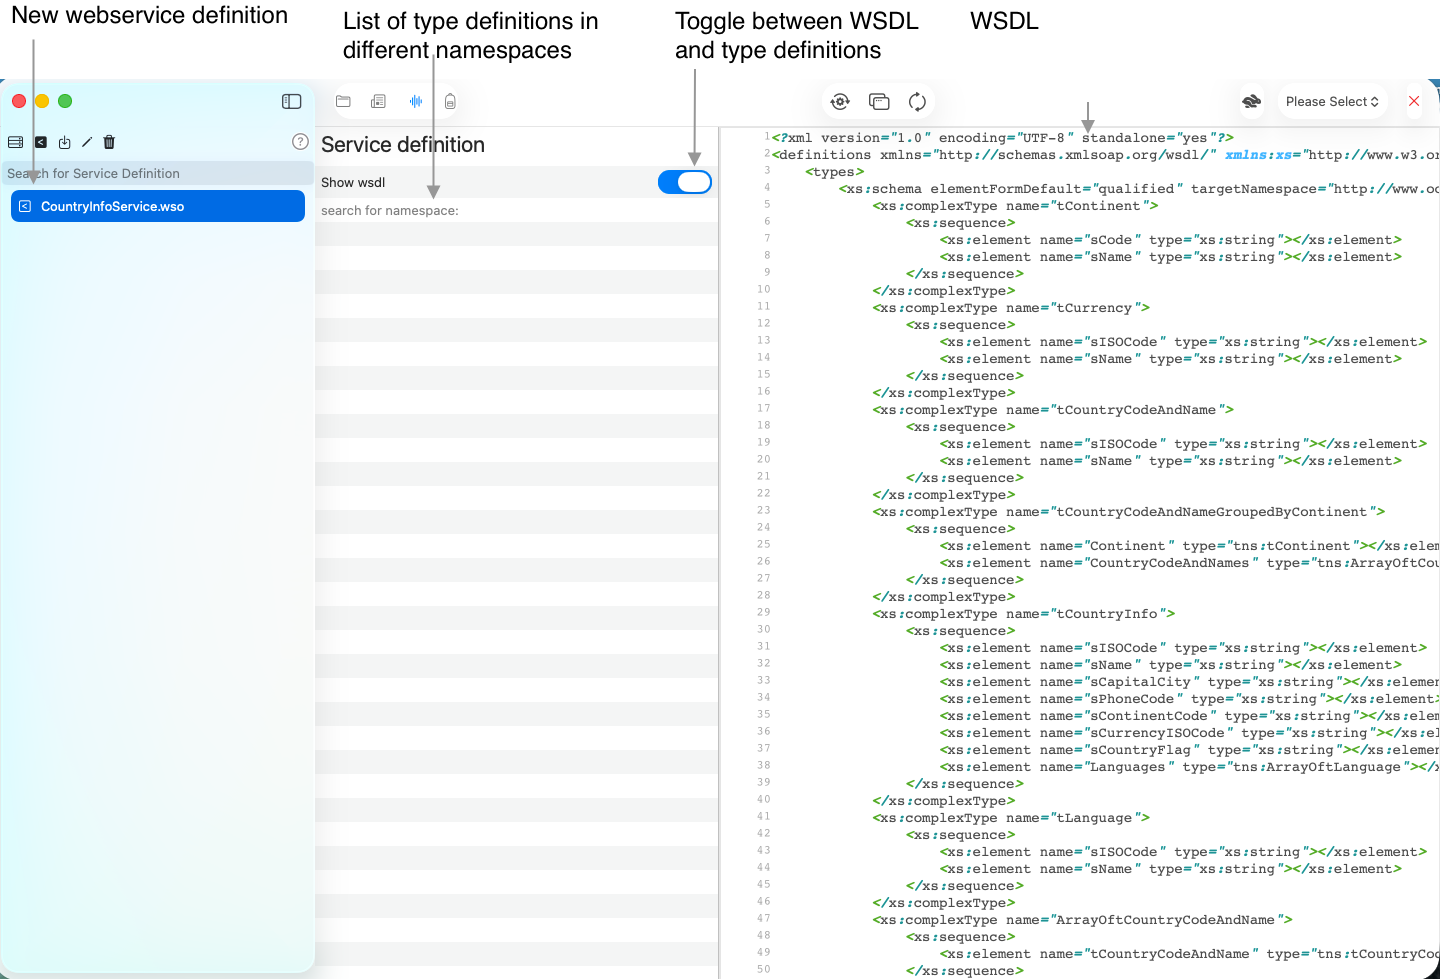Viewport: 1440px width, 979px height.
Task: Click the Service definition heading
Action: (x=402, y=145)
